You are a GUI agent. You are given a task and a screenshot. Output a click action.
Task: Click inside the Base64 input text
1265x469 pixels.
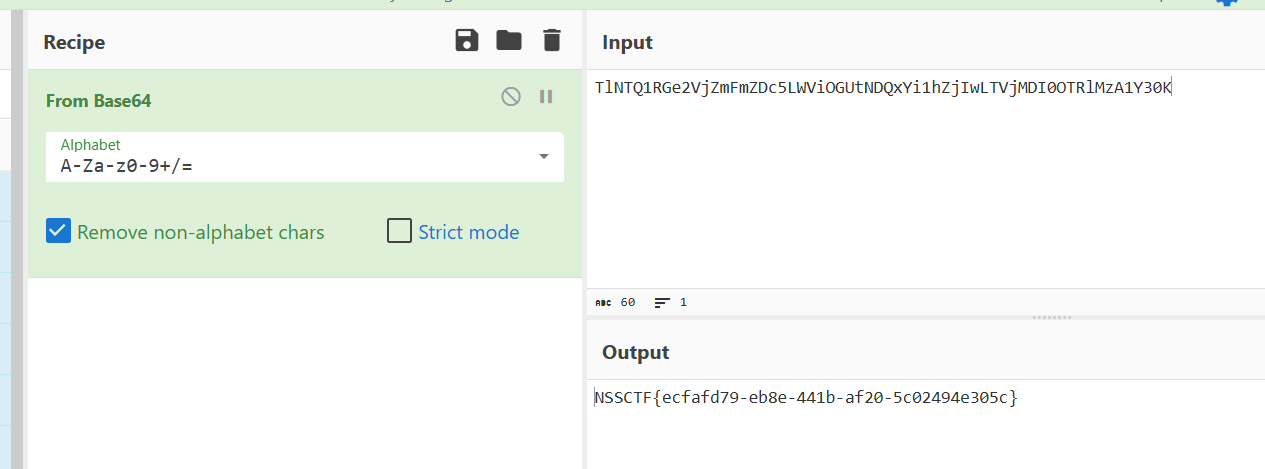[882, 88]
